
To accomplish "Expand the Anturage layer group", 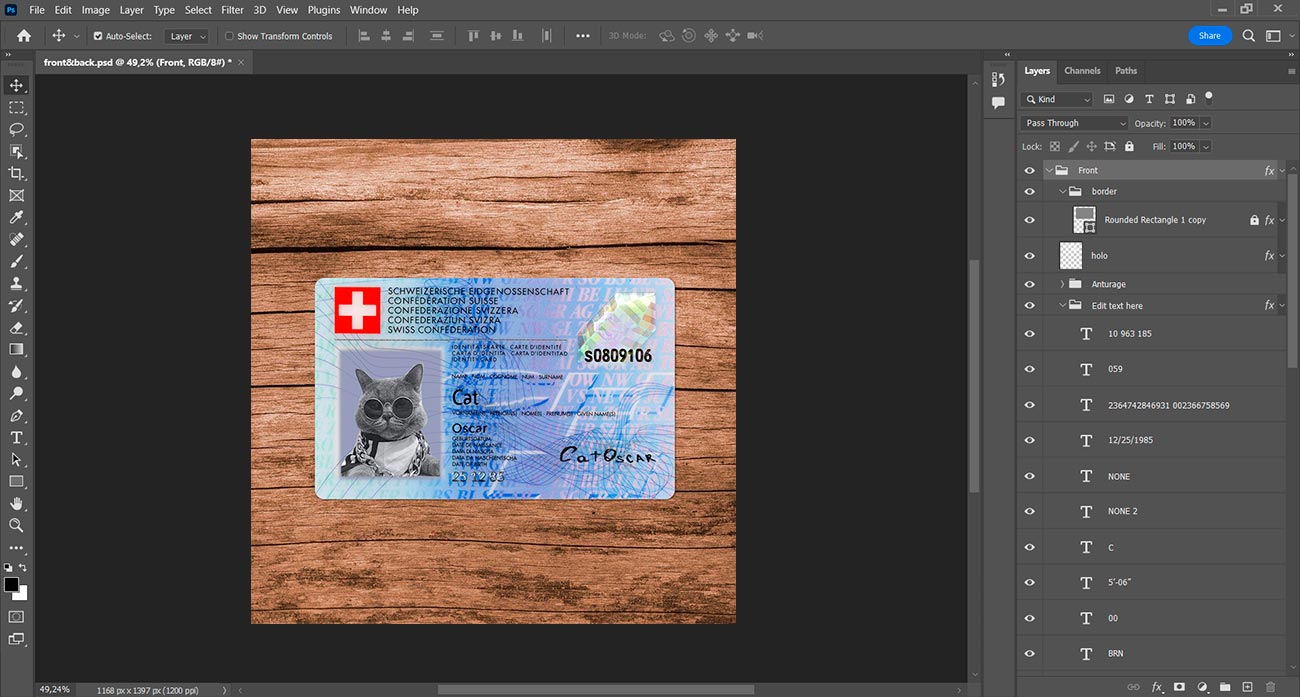I will pyautogui.click(x=1062, y=284).
